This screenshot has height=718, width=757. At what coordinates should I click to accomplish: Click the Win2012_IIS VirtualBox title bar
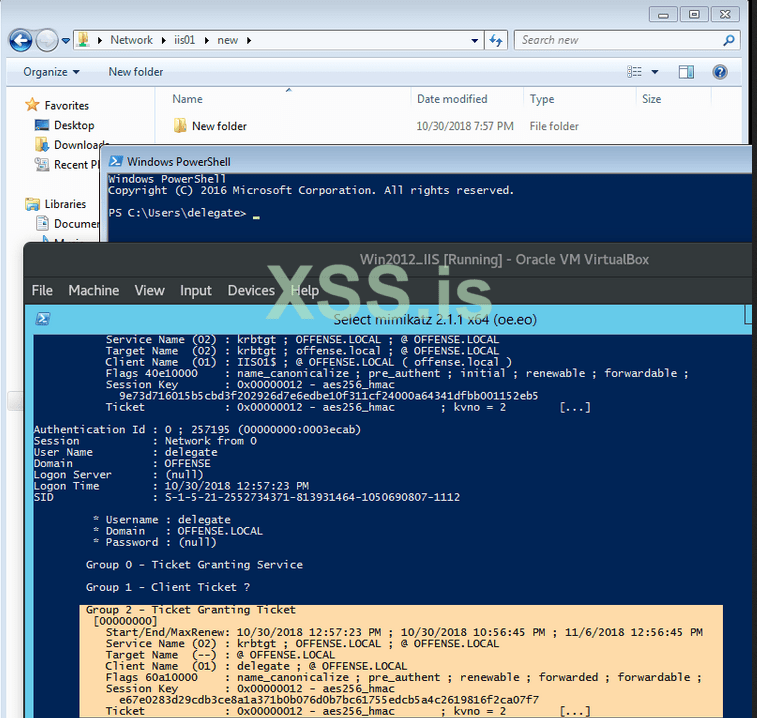click(504, 259)
